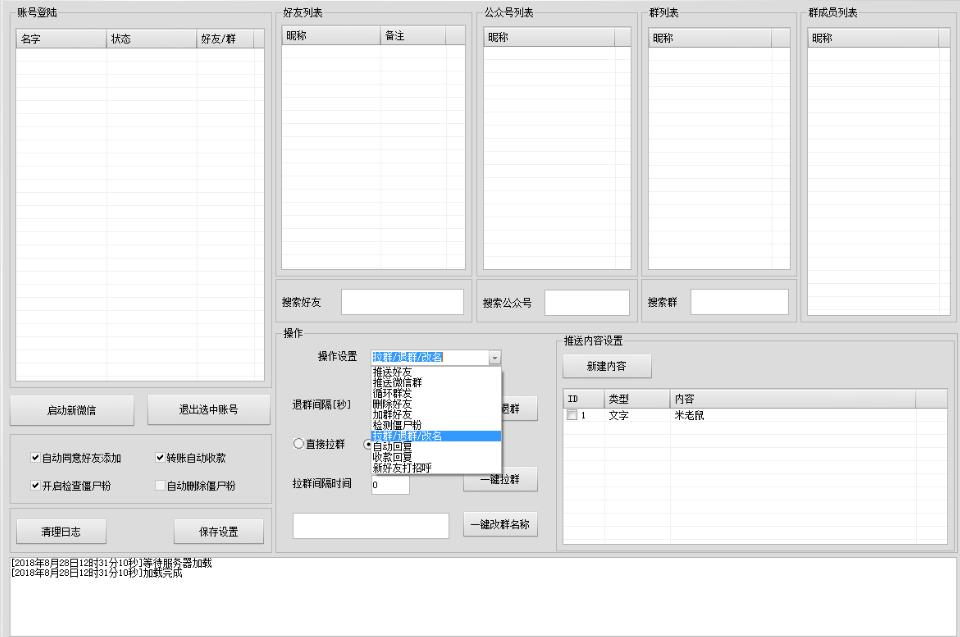The height and width of the screenshot is (637, 960).
Task: Choose 推送微信群 from the dropdown list
Action: point(398,382)
